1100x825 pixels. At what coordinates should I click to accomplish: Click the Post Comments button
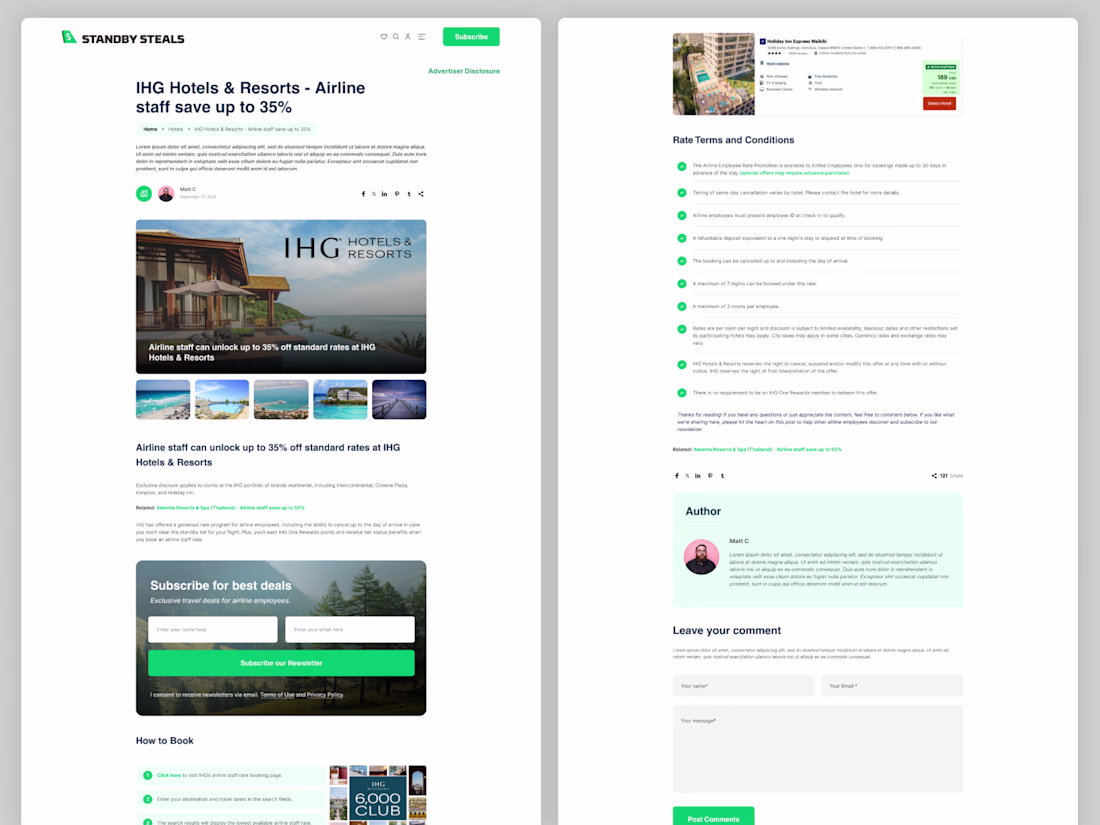(713, 817)
